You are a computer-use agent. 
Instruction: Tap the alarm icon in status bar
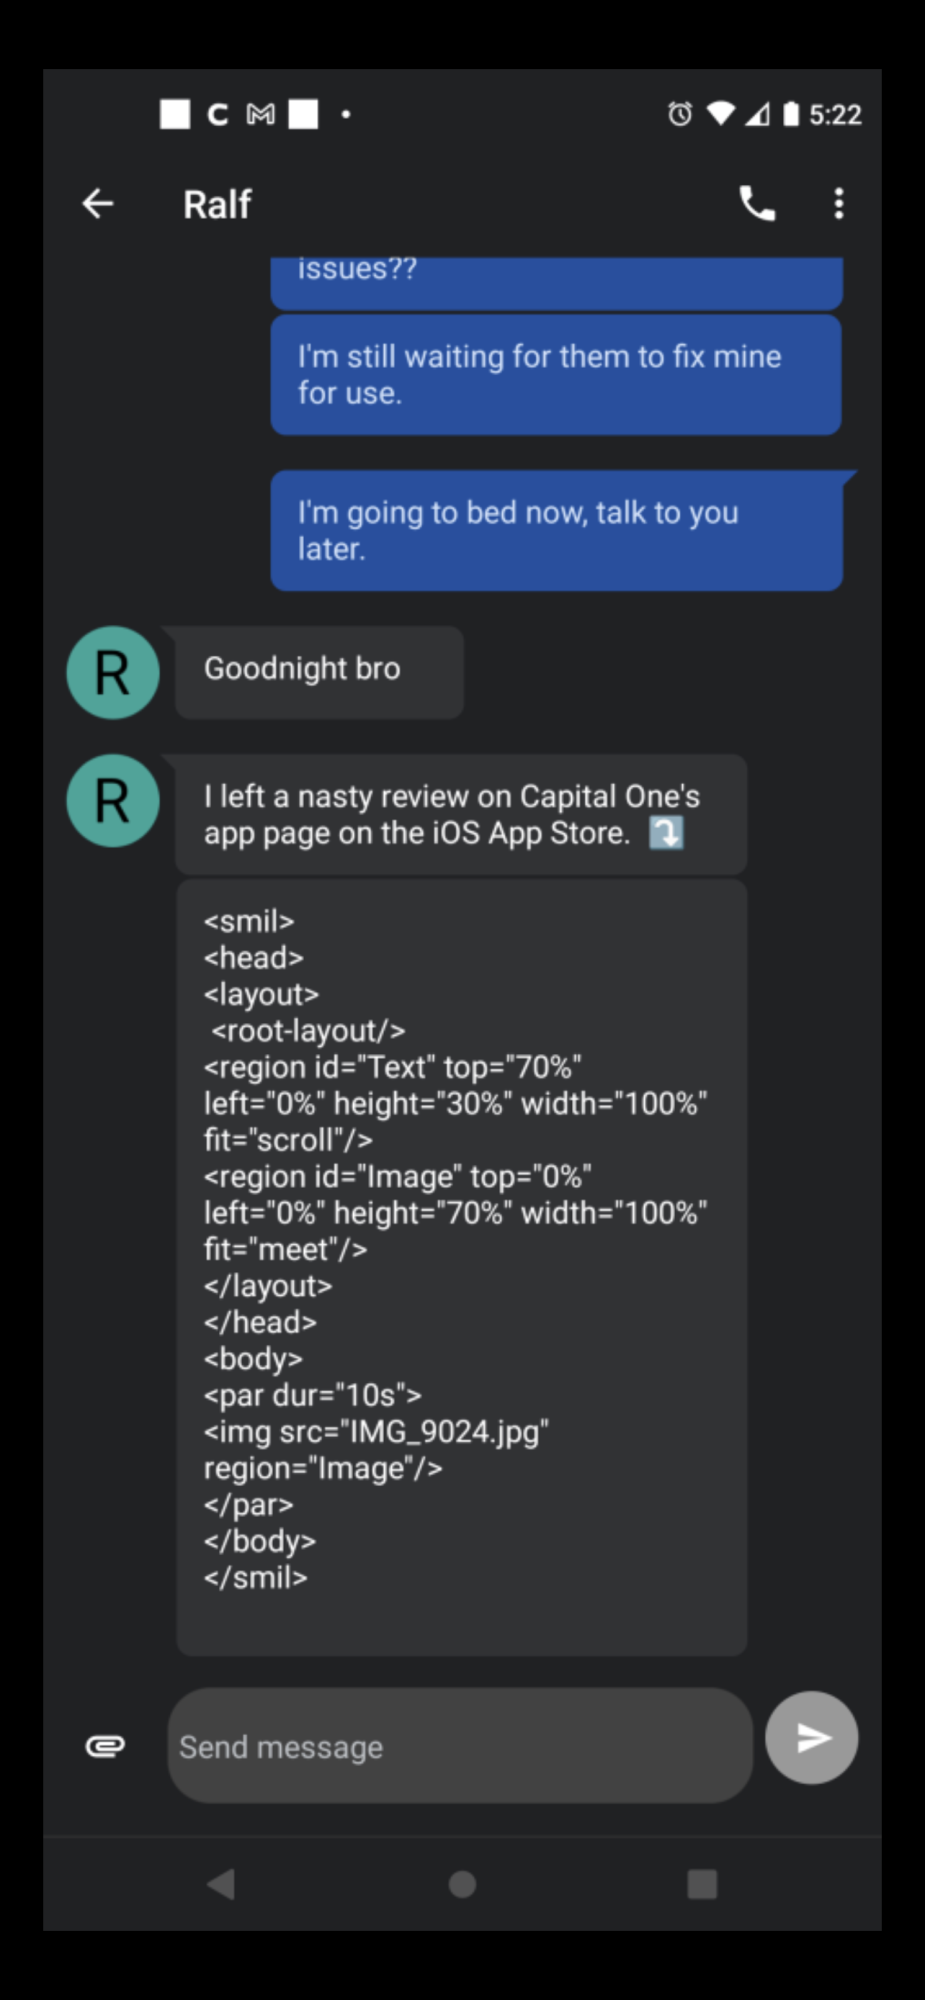tap(680, 114)
